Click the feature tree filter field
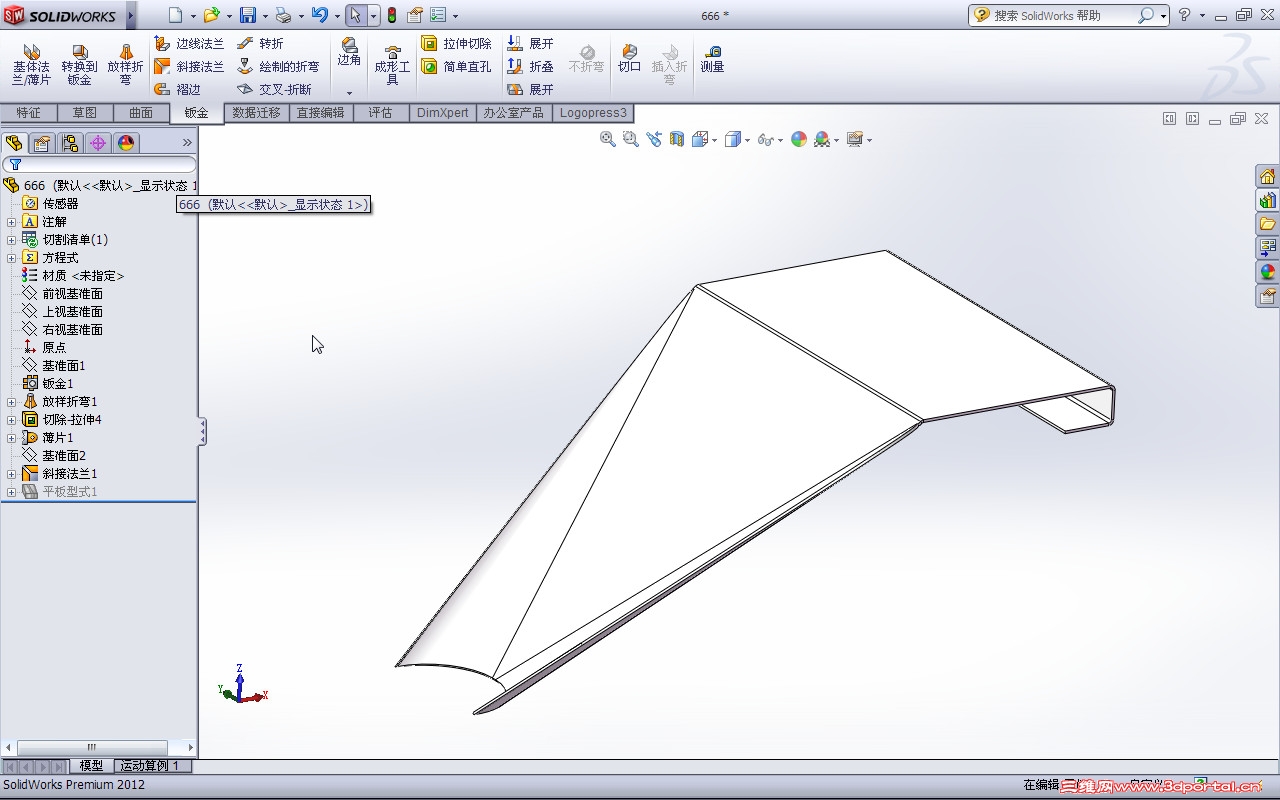 pyautogui.click(x=99, y=164)
